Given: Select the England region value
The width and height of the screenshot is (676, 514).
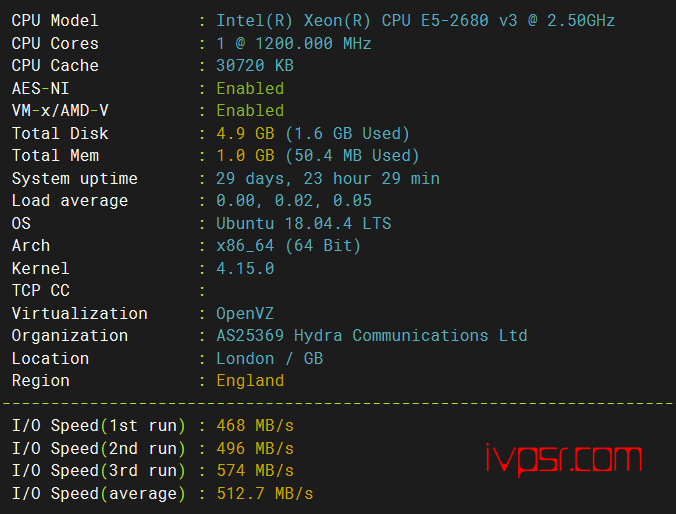Looking at the screenshot, I should (x=250, y=381).
